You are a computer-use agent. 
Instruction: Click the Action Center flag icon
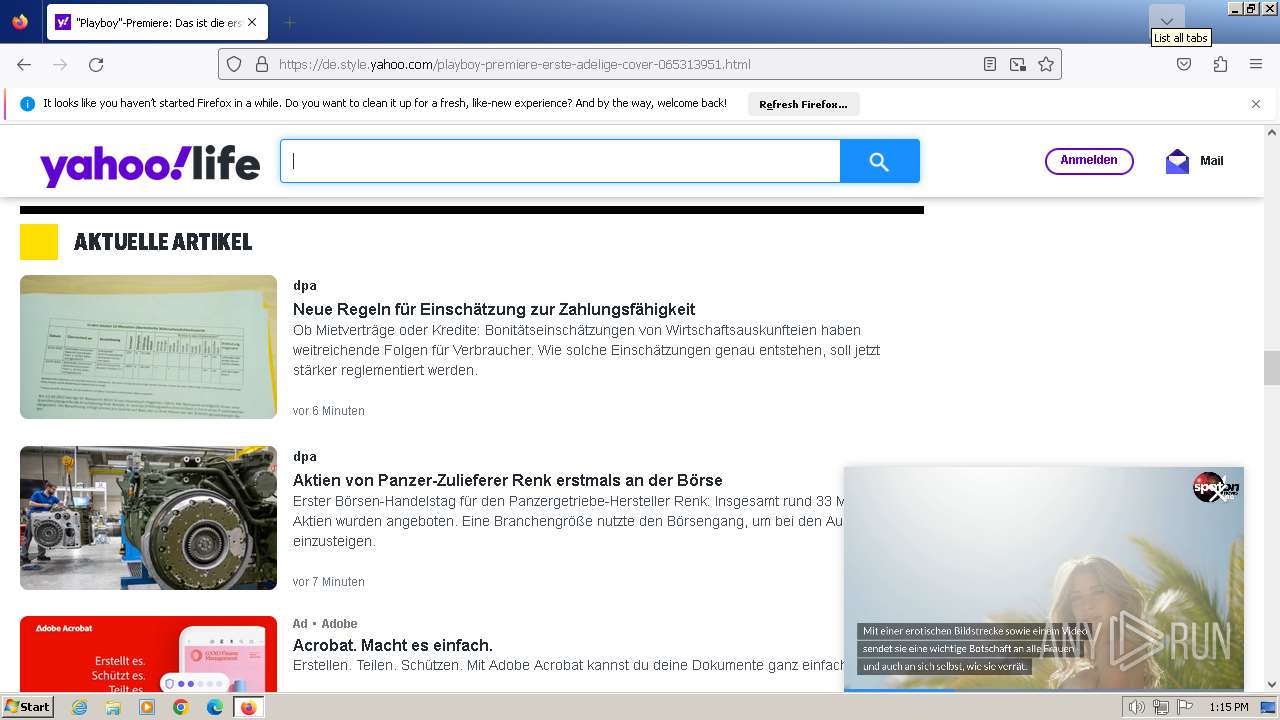1185,707
